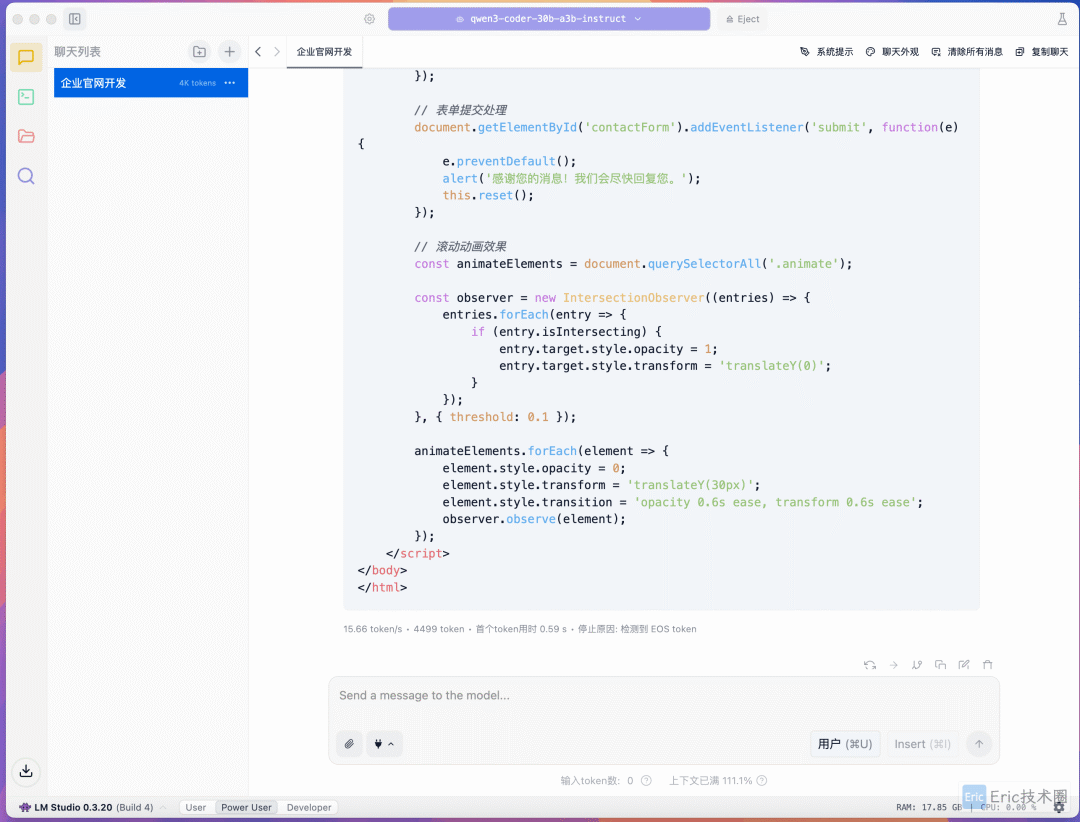This screenshot has width=1080, height=822.
Task: Toggle the left sidebar panel icon
Action: pos(74,19)
